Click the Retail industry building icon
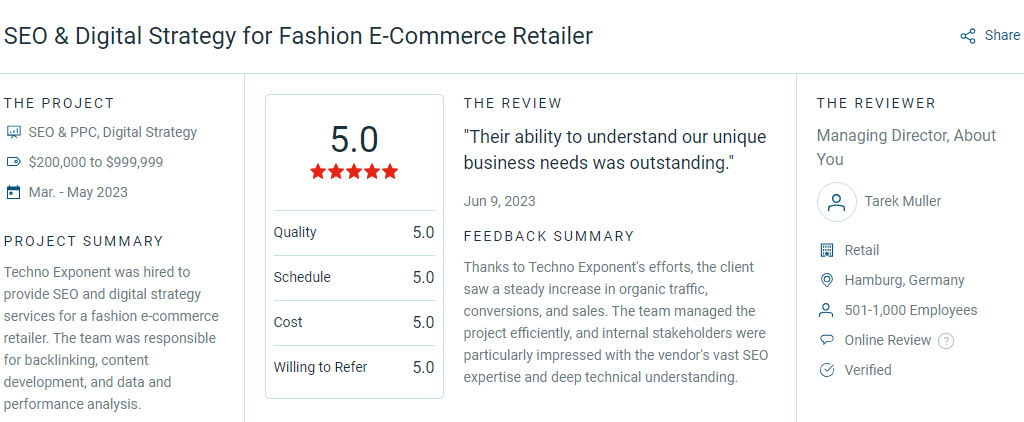This screenshot has width=1024, height=422. (827, 250)
